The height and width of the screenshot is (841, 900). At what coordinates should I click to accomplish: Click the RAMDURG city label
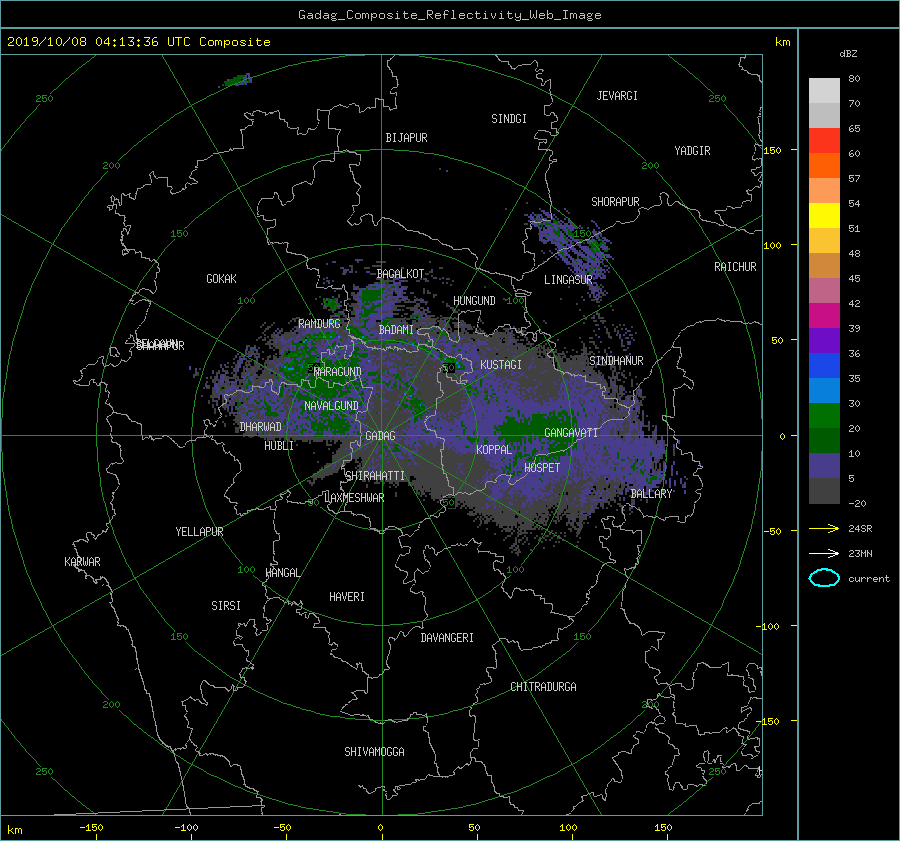point(319,324)
